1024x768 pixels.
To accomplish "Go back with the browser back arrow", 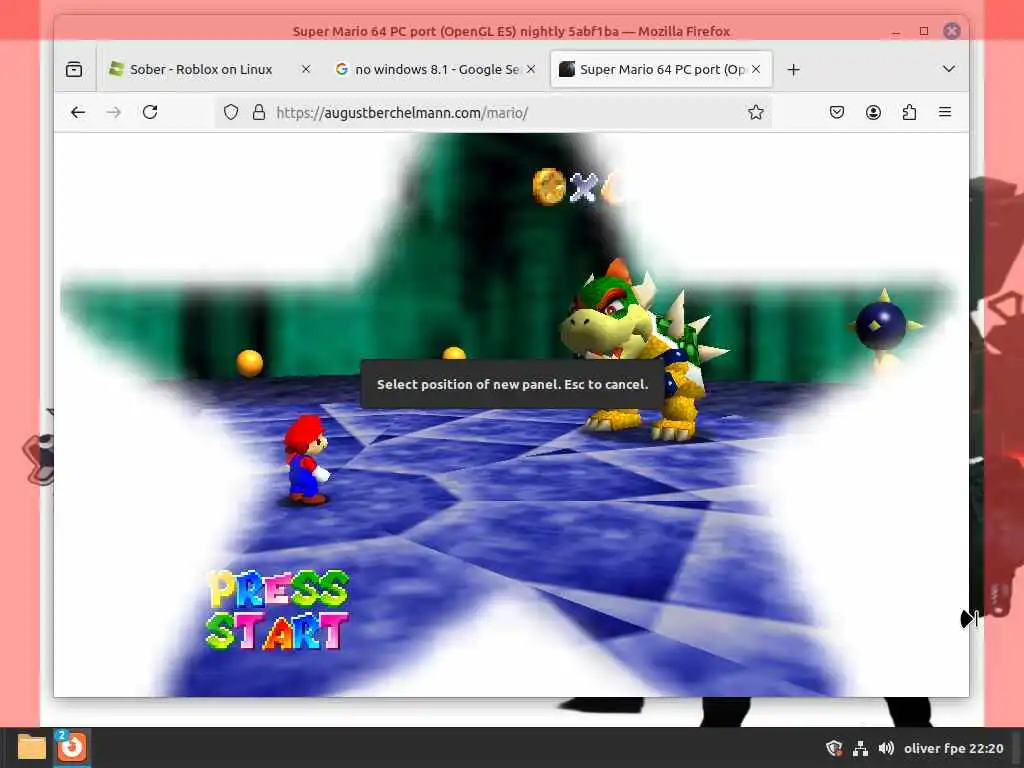I will (78, 112).
